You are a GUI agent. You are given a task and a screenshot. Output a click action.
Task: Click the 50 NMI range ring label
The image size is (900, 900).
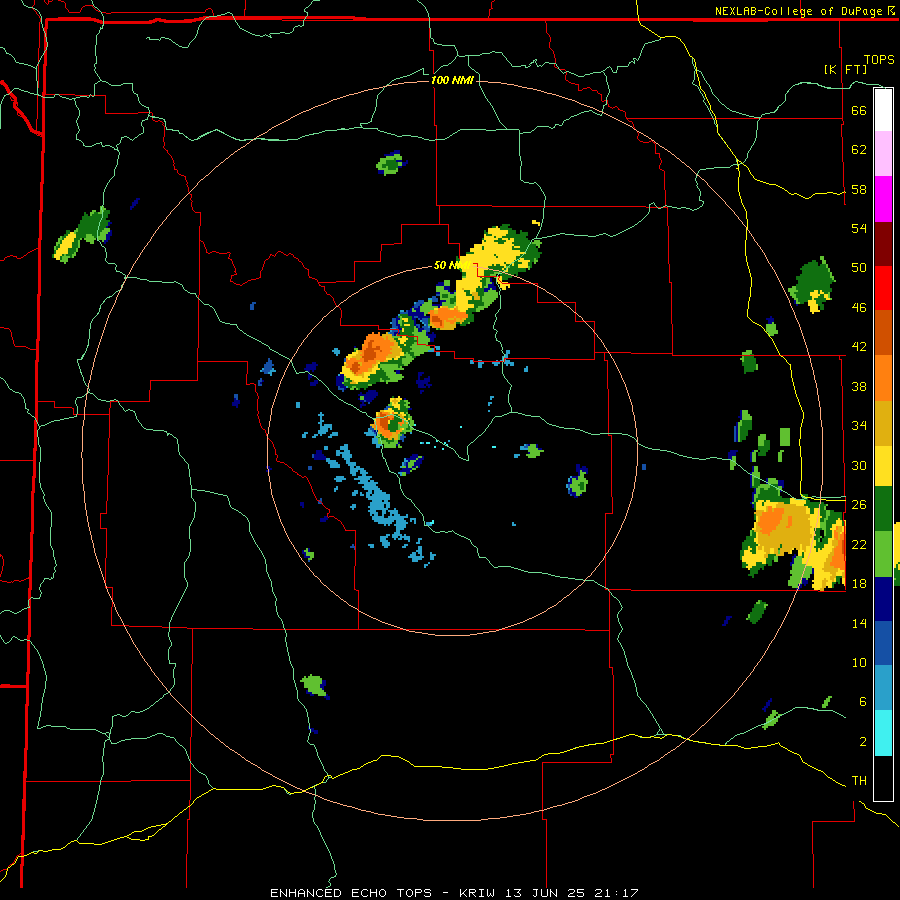(451, 265)
